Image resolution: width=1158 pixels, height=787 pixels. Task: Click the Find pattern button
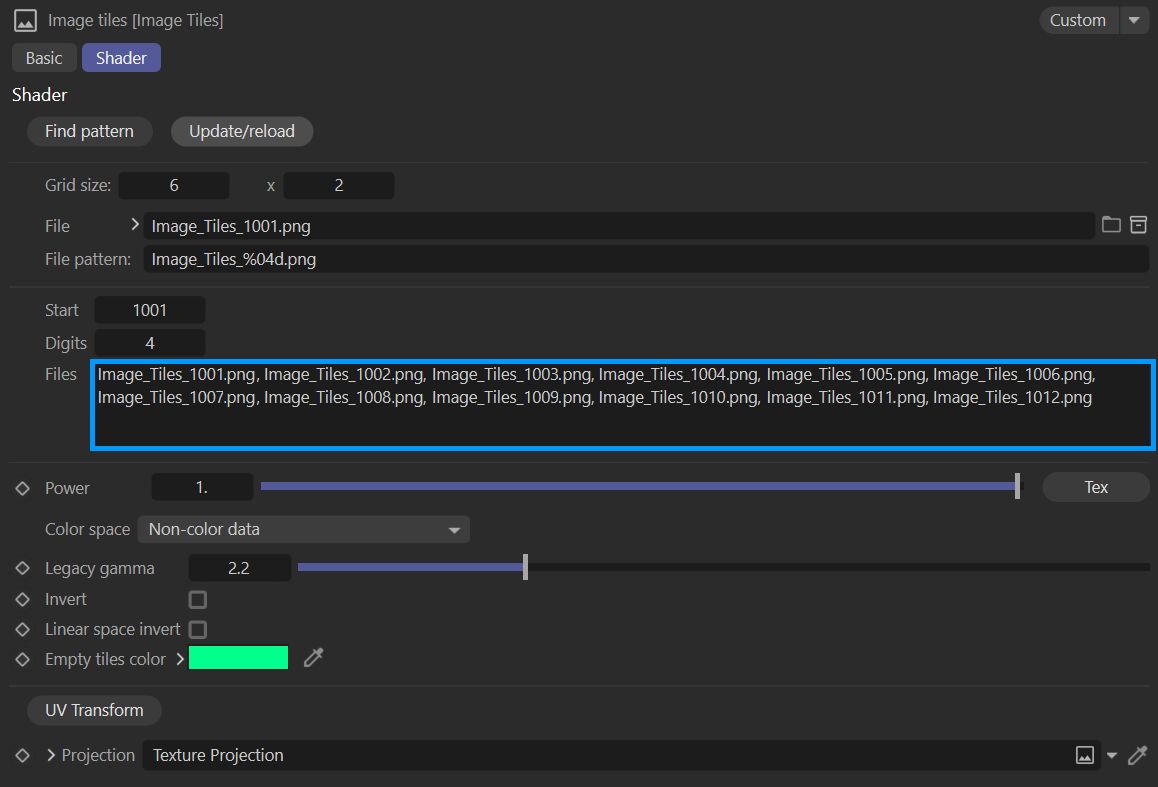click(89, 131)
